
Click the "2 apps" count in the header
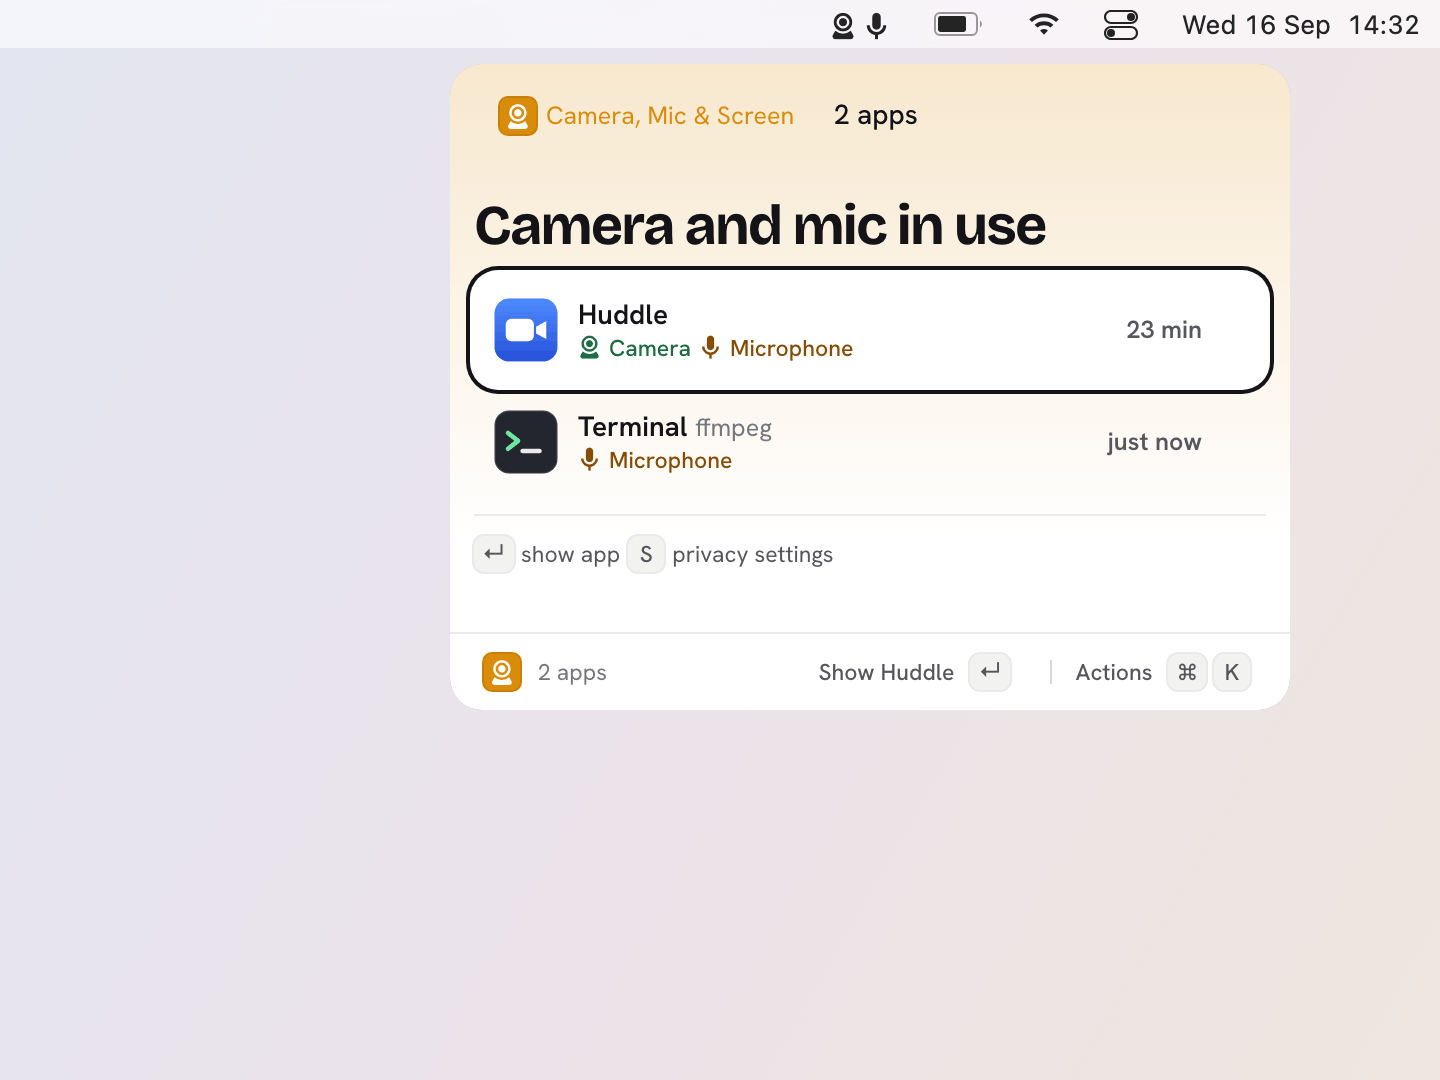click(x=875, y=116)
